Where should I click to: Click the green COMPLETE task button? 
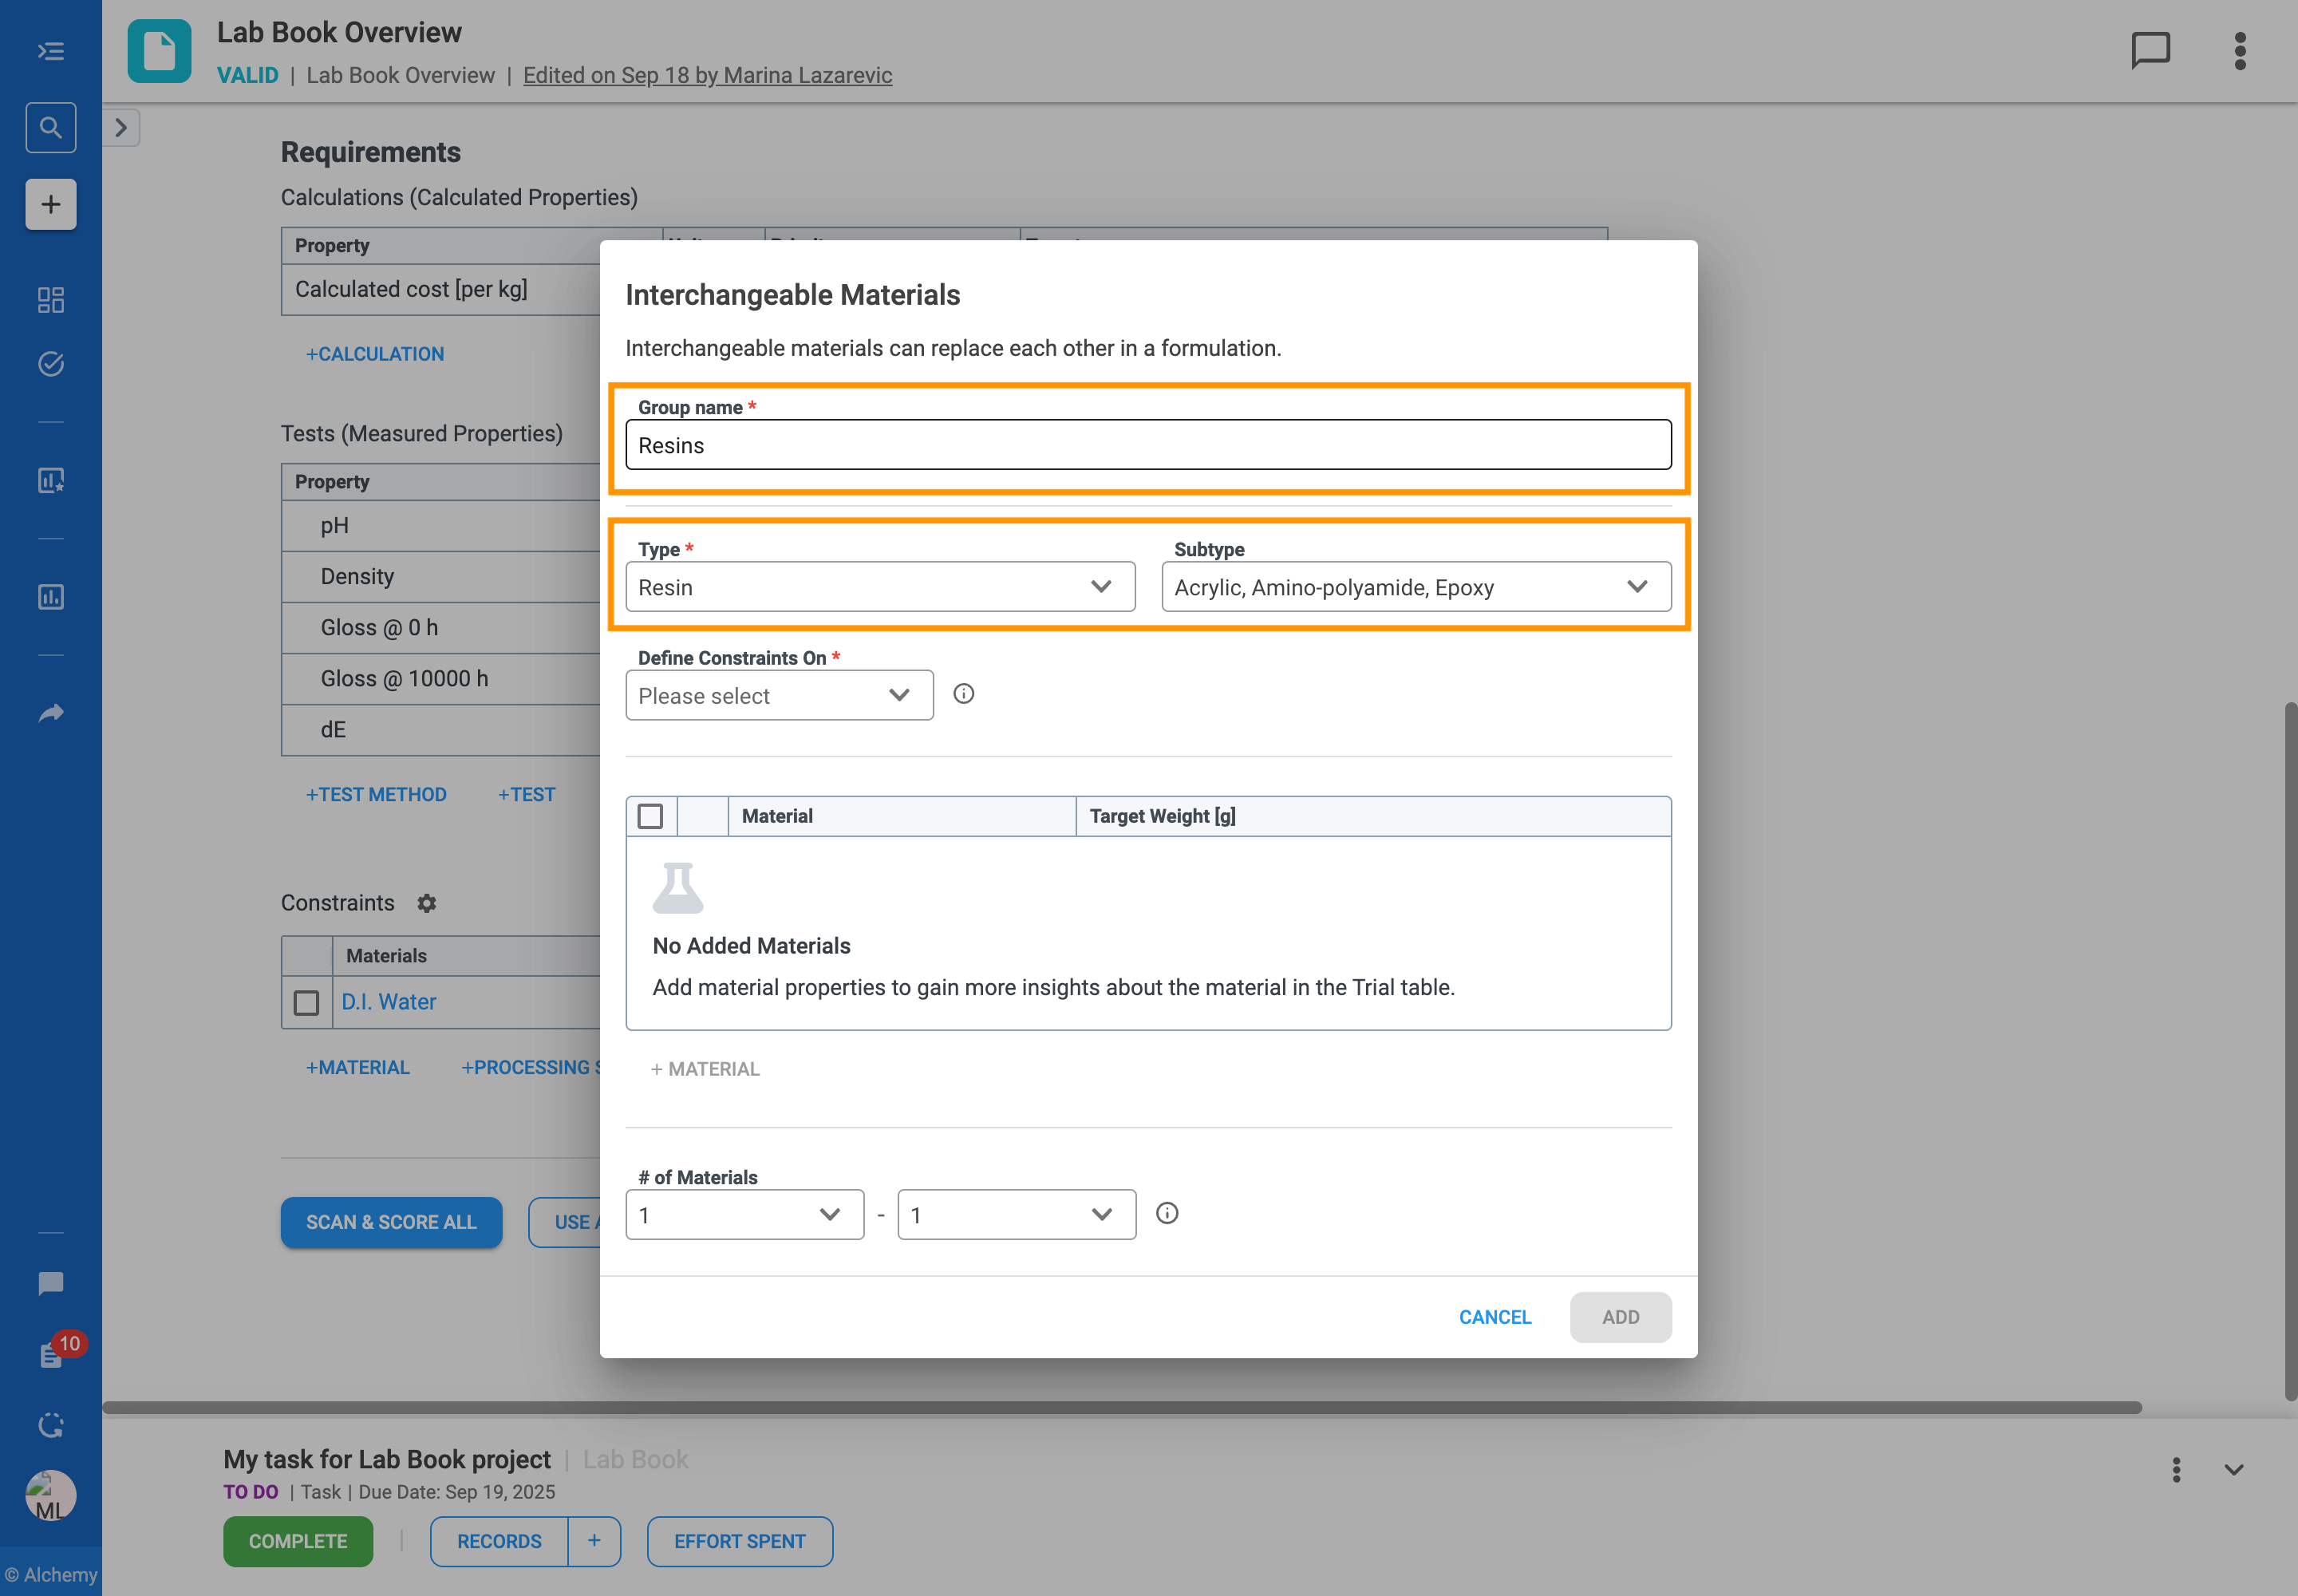coord(297,1541)
